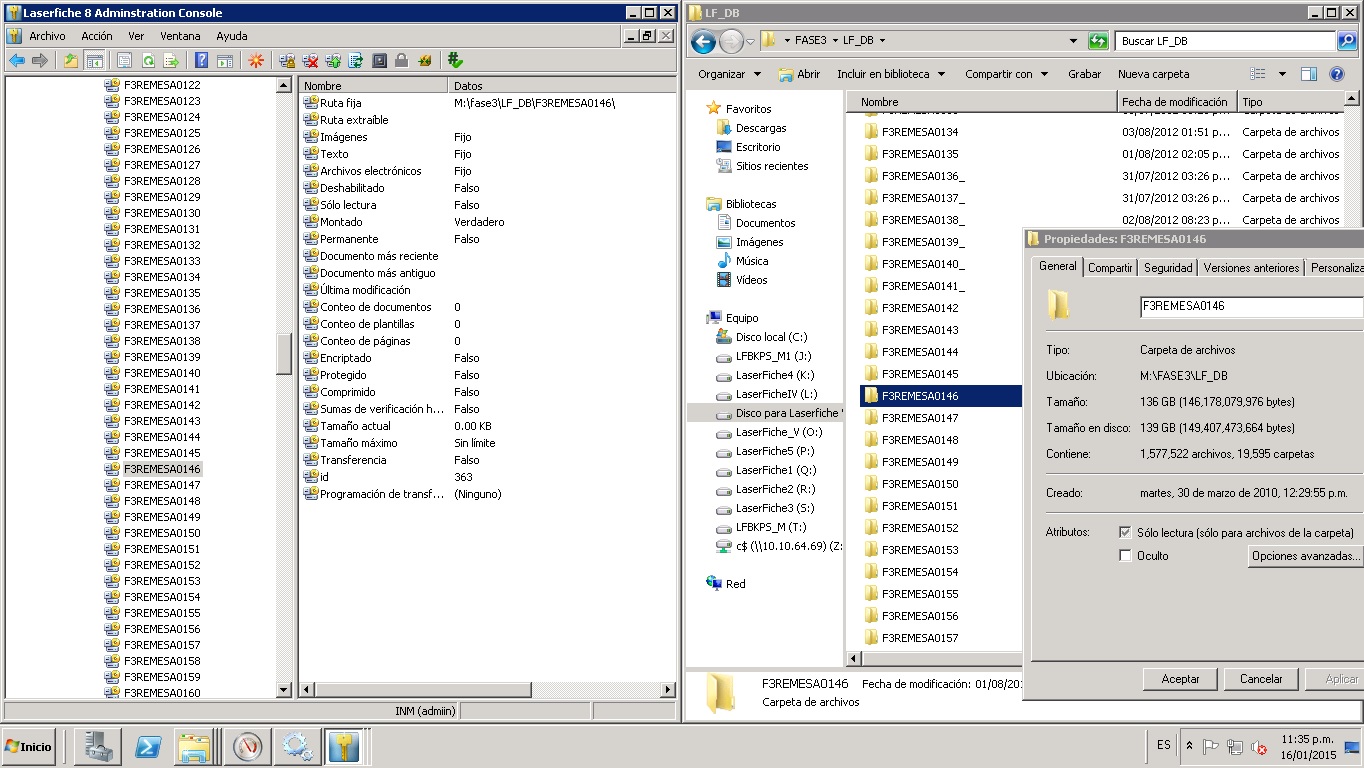Click the blue back arrow in Laserfiche toolbar
Image resolution: width=1364 pixels, height=768 pixels.
tap(17, 61)
